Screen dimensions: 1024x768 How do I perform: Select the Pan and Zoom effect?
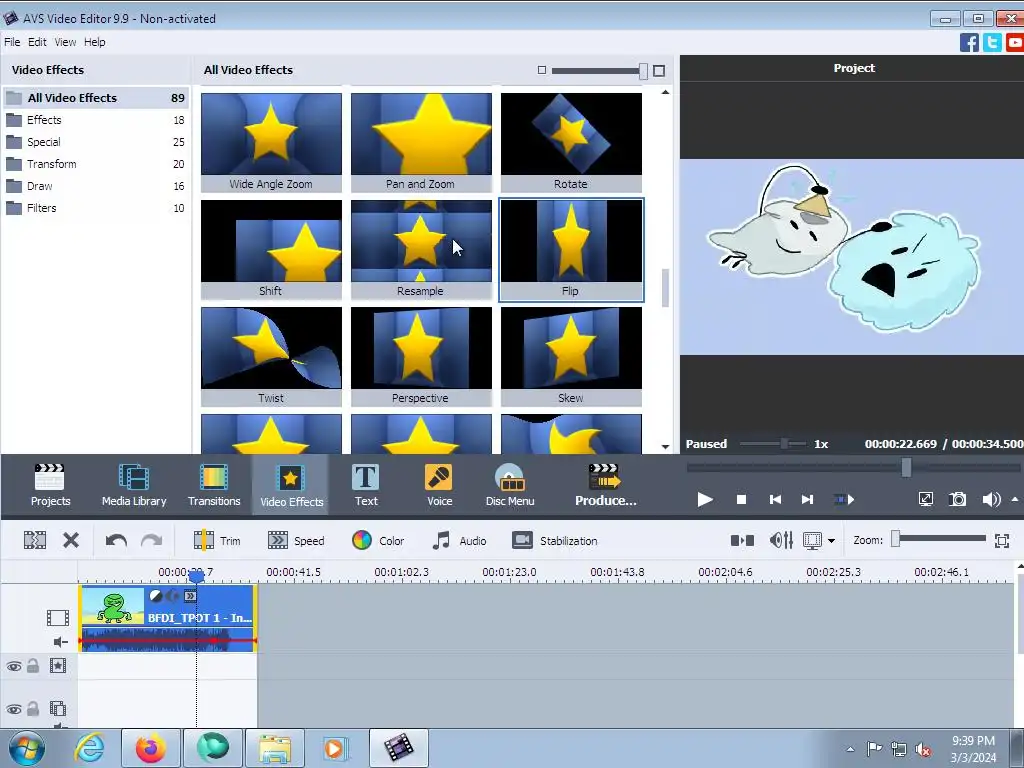421,142
